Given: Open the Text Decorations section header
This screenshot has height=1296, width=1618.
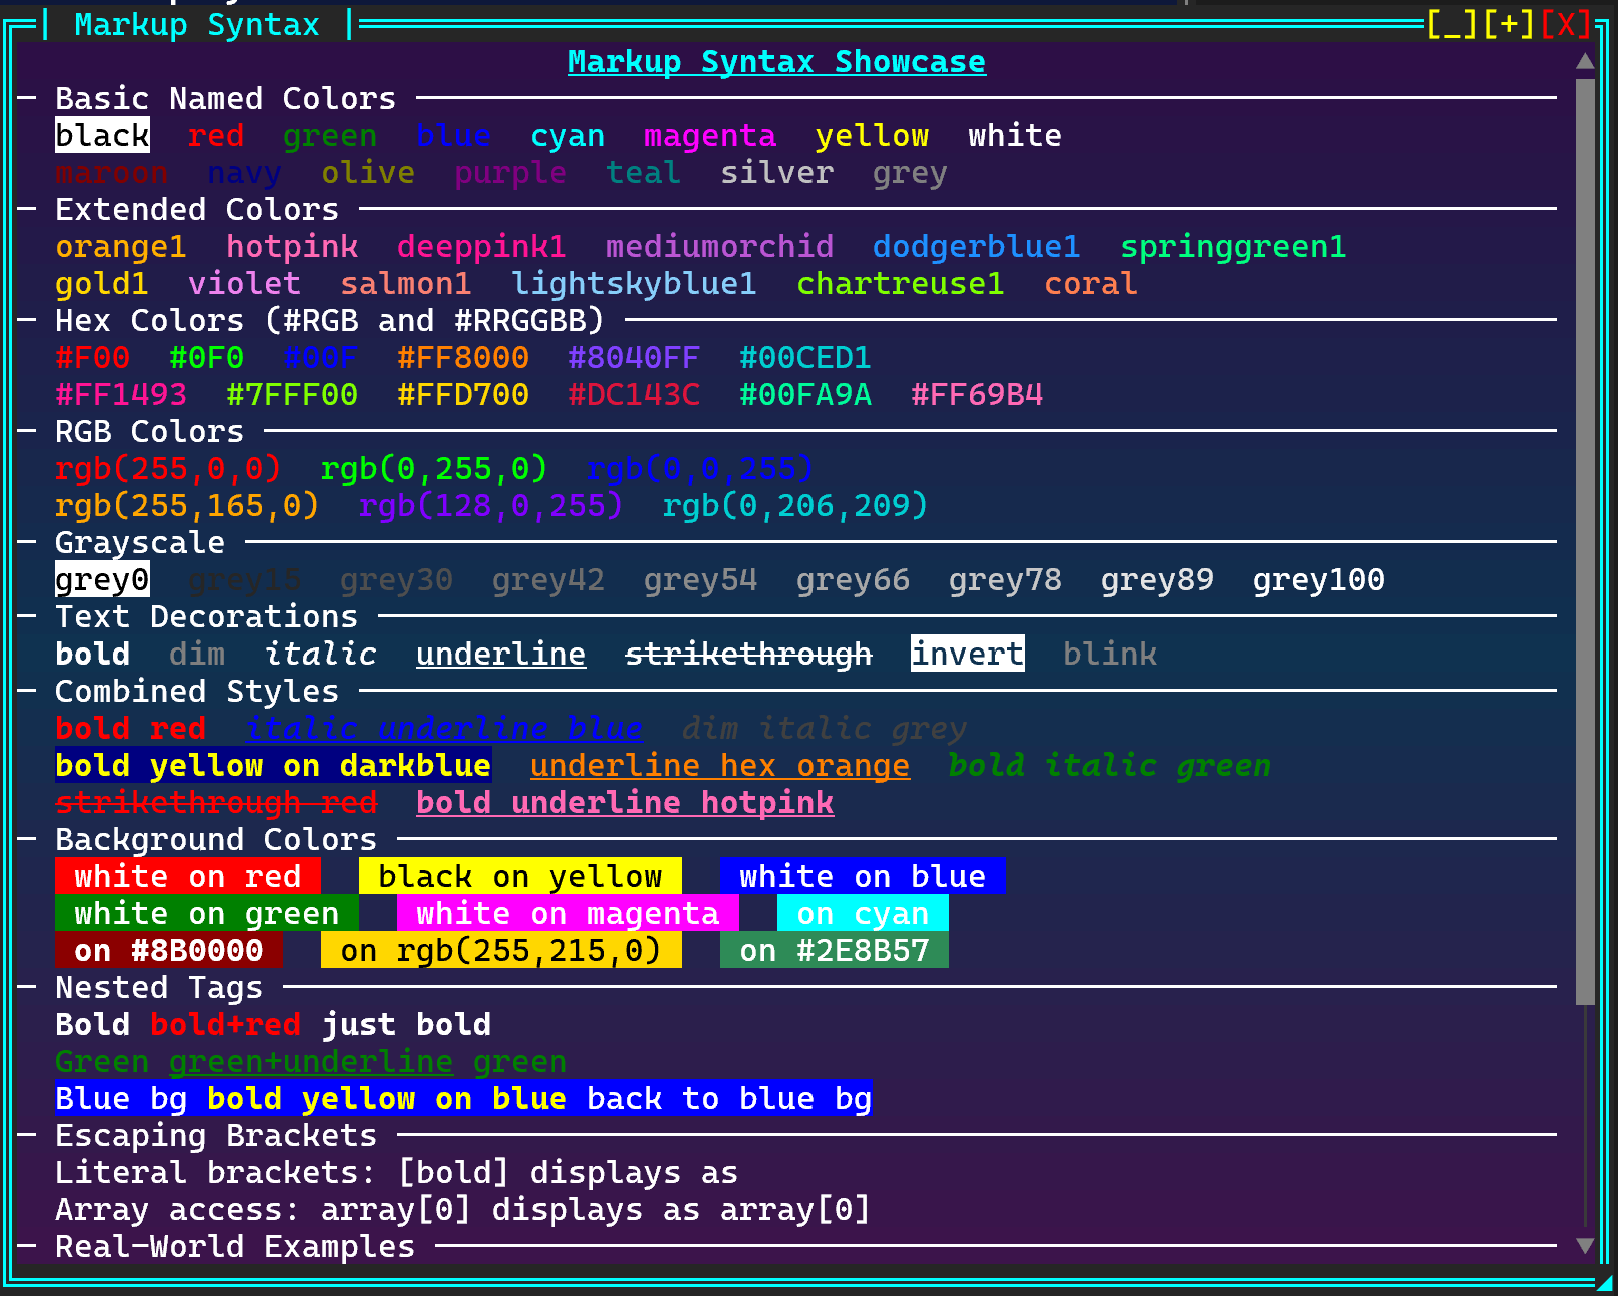Looking at the screenshot, I should click(x=205, y=616).
